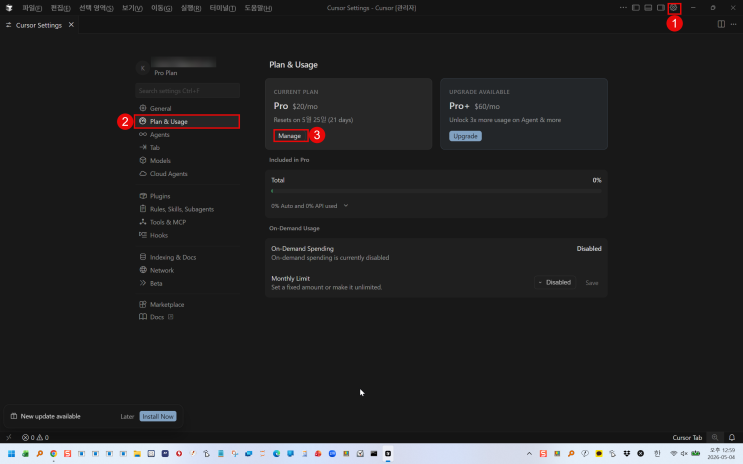Click the Search settings input field
The height and width of the screenshot is (464, 743).
(x=188, y=91)
